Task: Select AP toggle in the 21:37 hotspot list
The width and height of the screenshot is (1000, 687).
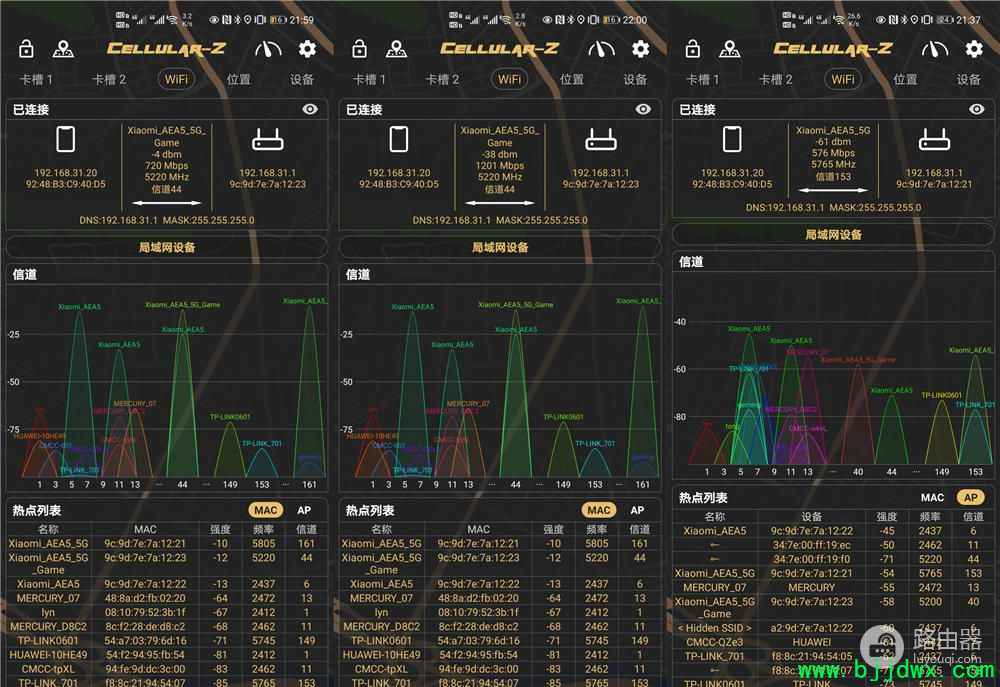Action: pyautogui.click(x=971, y=497)
